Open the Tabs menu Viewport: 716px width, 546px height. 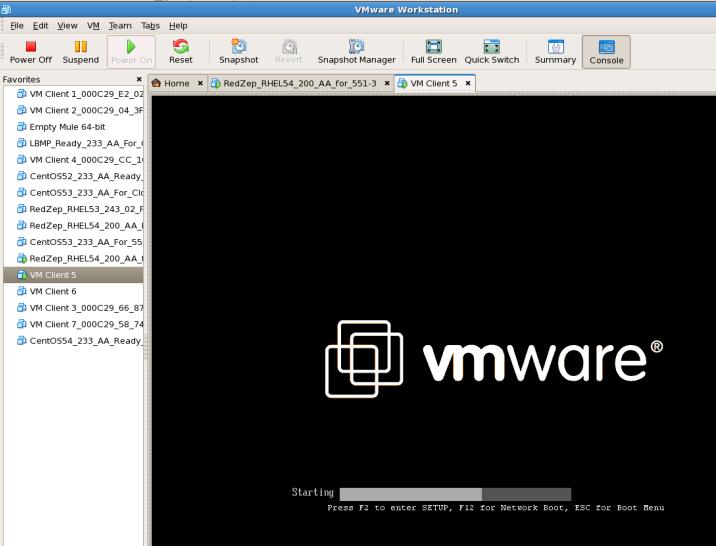150,26
